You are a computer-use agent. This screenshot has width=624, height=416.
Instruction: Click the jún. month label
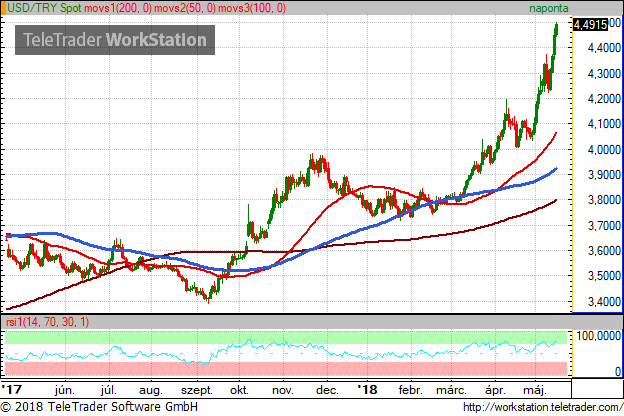point(65,390)
